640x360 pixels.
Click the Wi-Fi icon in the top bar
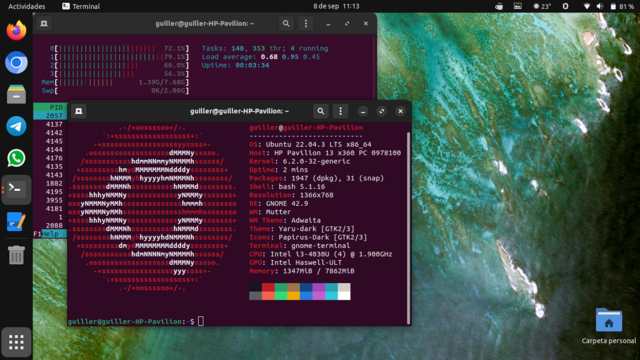point(587,6)
